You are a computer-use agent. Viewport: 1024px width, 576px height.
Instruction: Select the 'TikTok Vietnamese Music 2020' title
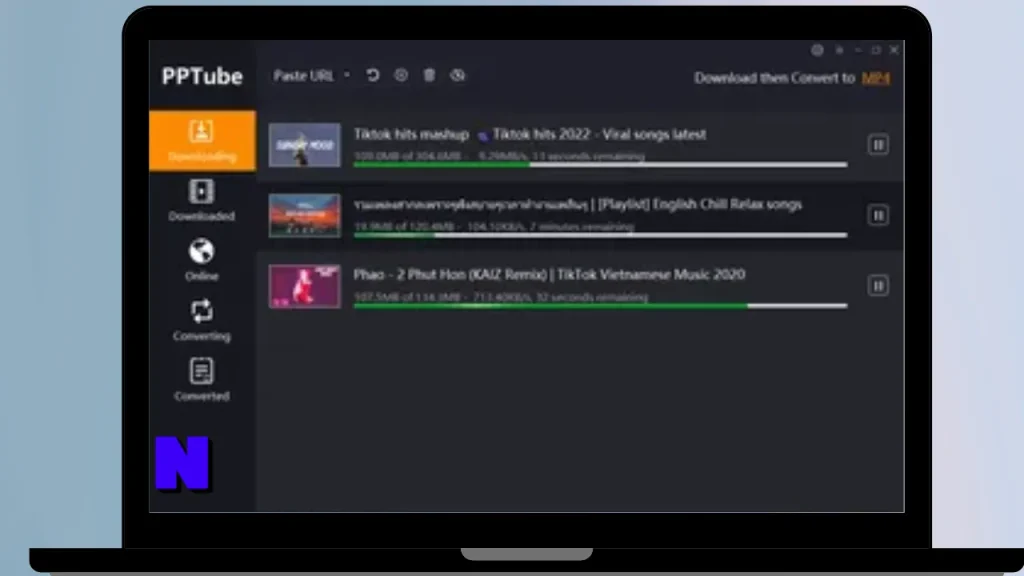[x=651, y=274]
